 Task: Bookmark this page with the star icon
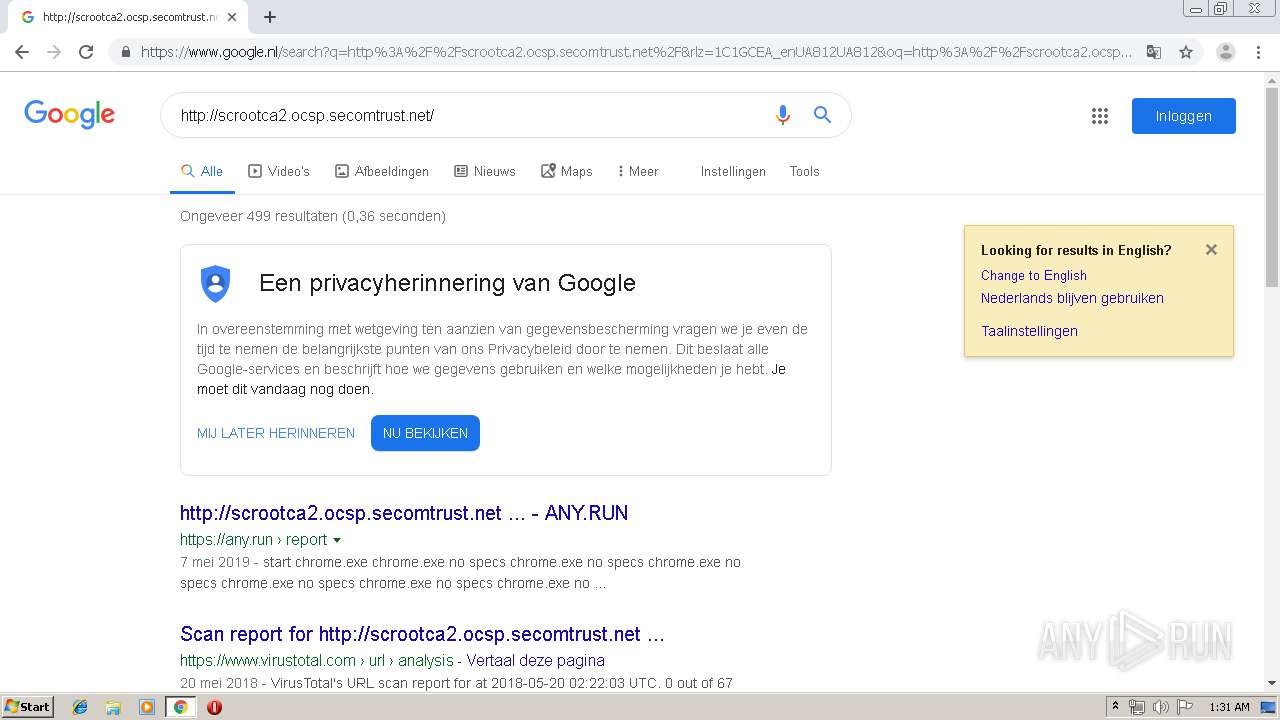(x=1186, y=52)
